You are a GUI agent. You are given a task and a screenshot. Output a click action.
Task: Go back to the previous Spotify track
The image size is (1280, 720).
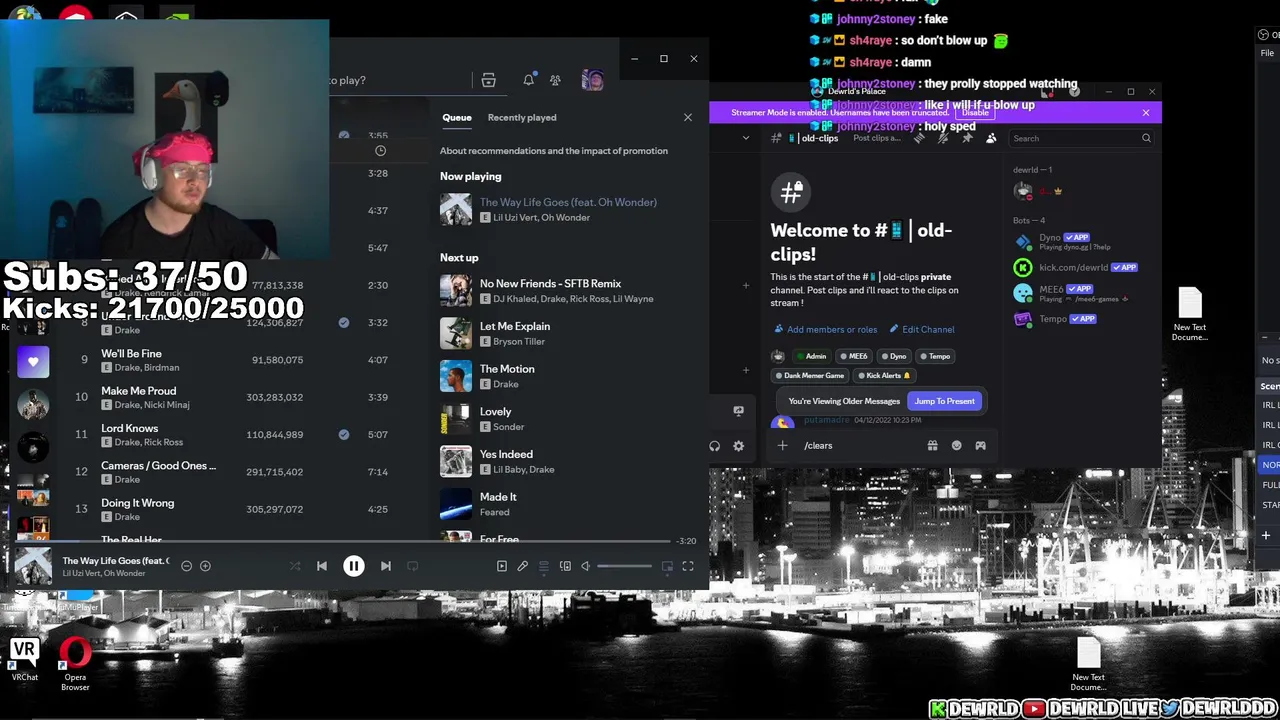(322, 566)
